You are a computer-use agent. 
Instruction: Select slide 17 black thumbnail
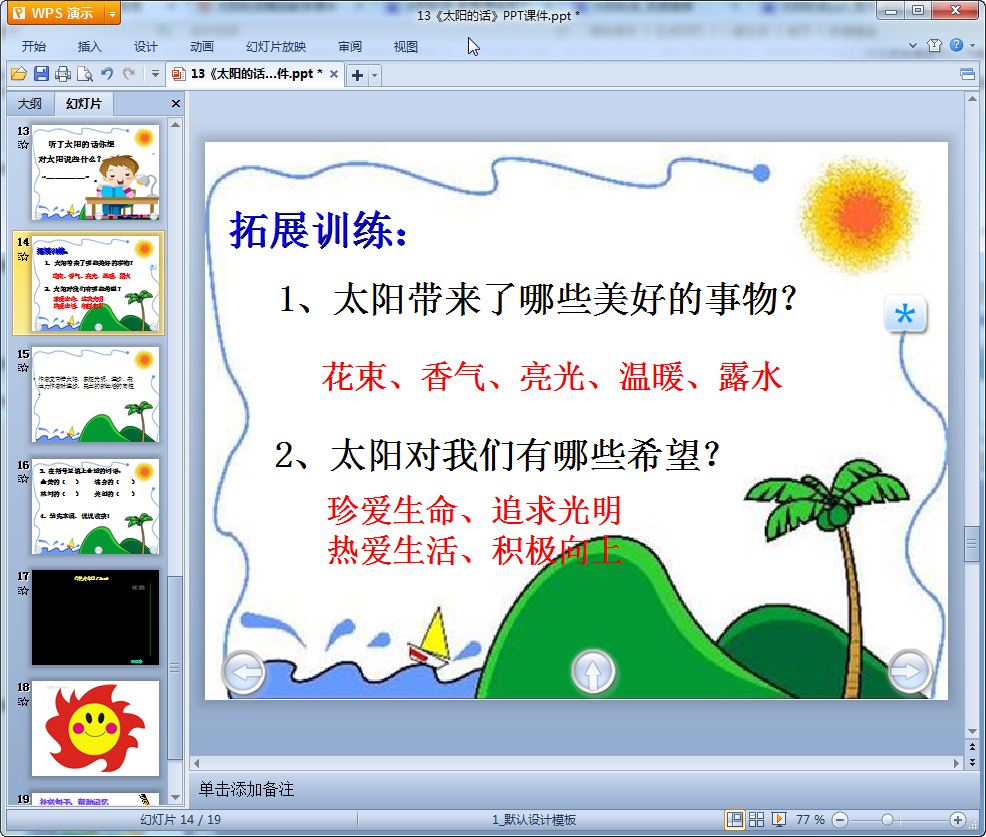point(96,618)
